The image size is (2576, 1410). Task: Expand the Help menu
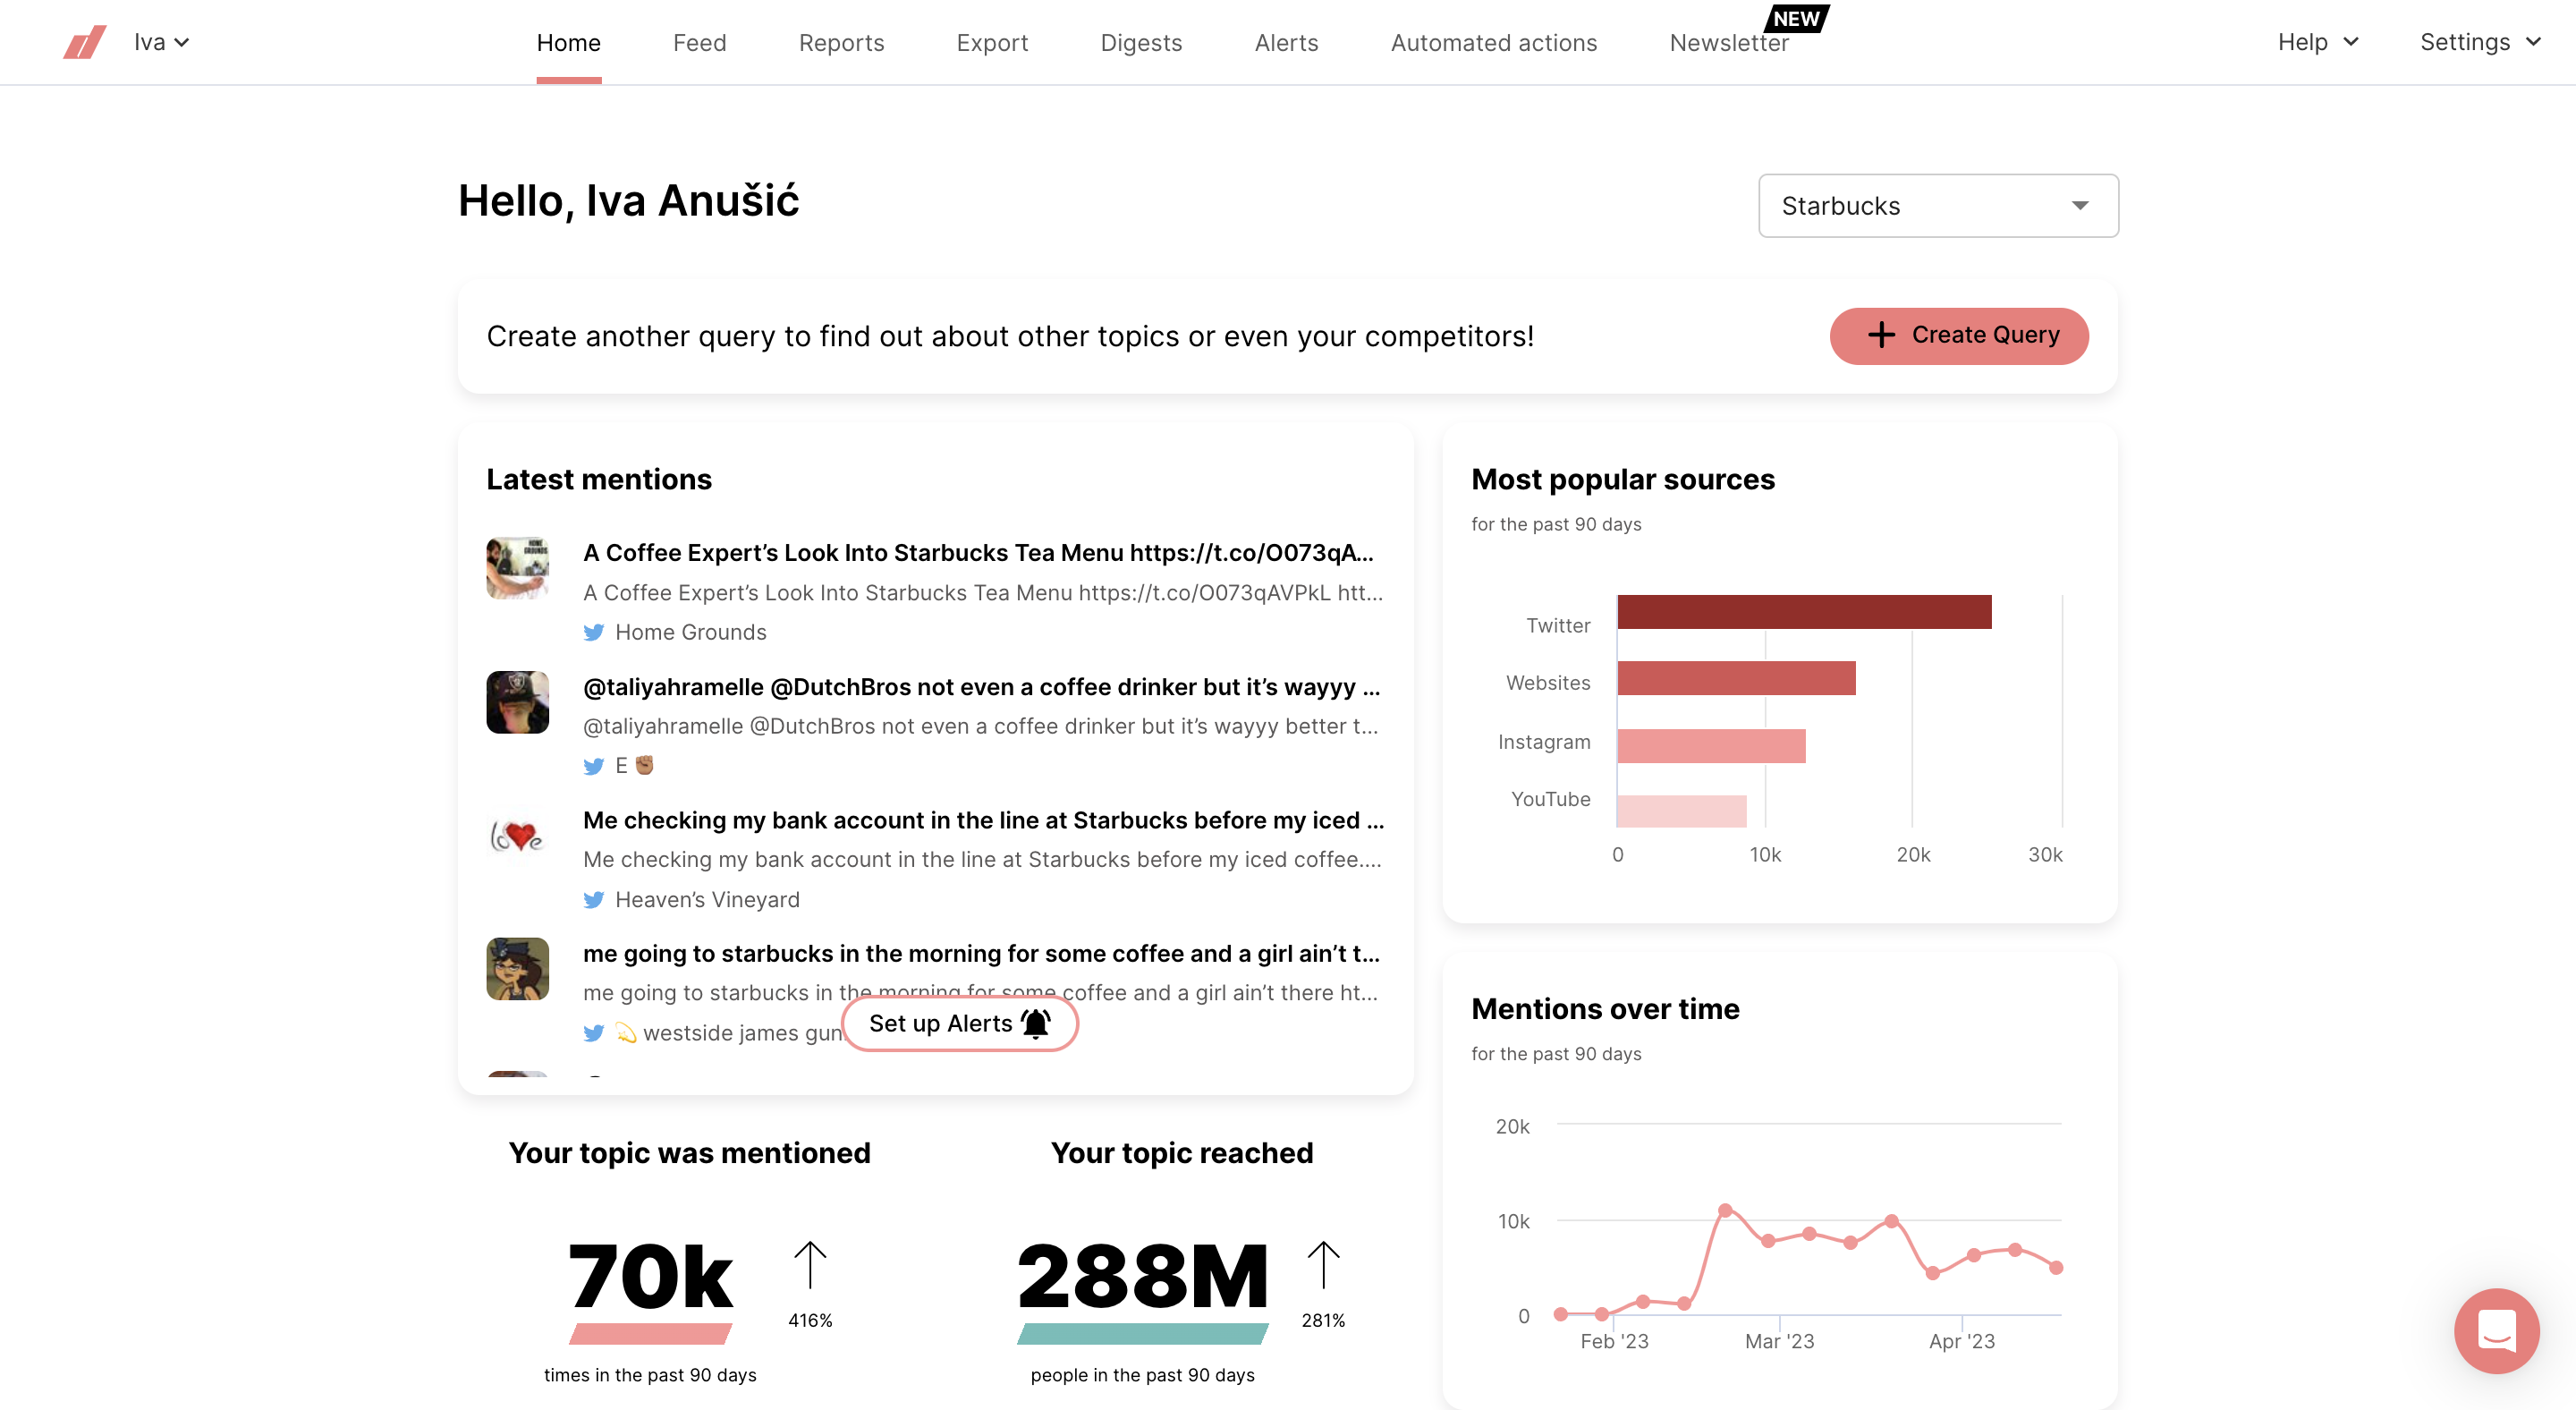tap(2318, 42)
